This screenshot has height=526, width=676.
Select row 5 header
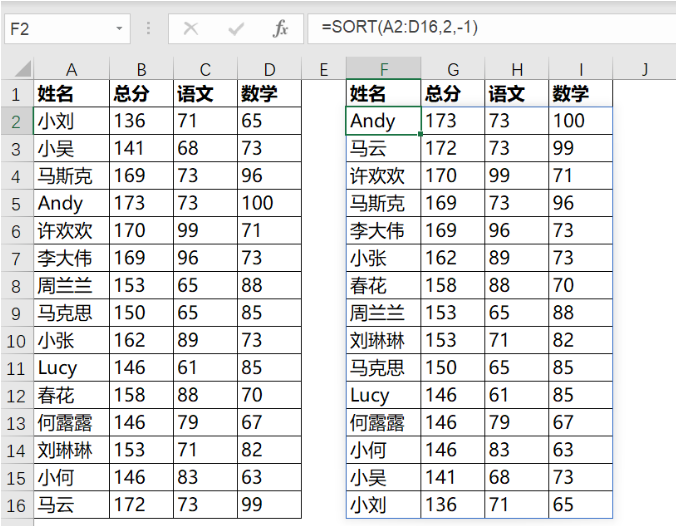pyautogui.click(x=16, y=204)
